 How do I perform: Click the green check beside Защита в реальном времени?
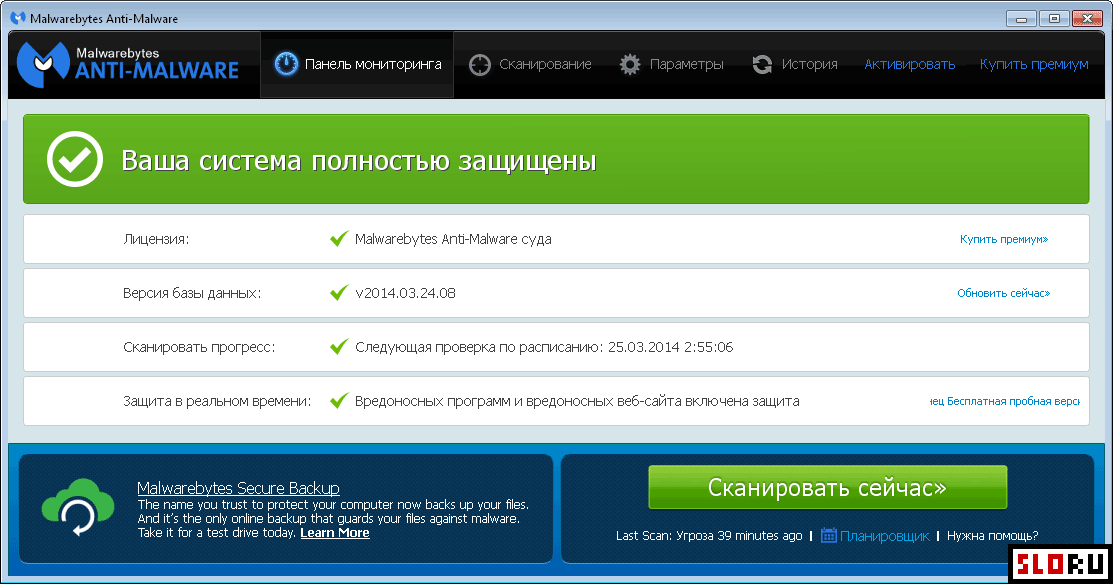tap(339, 400)
